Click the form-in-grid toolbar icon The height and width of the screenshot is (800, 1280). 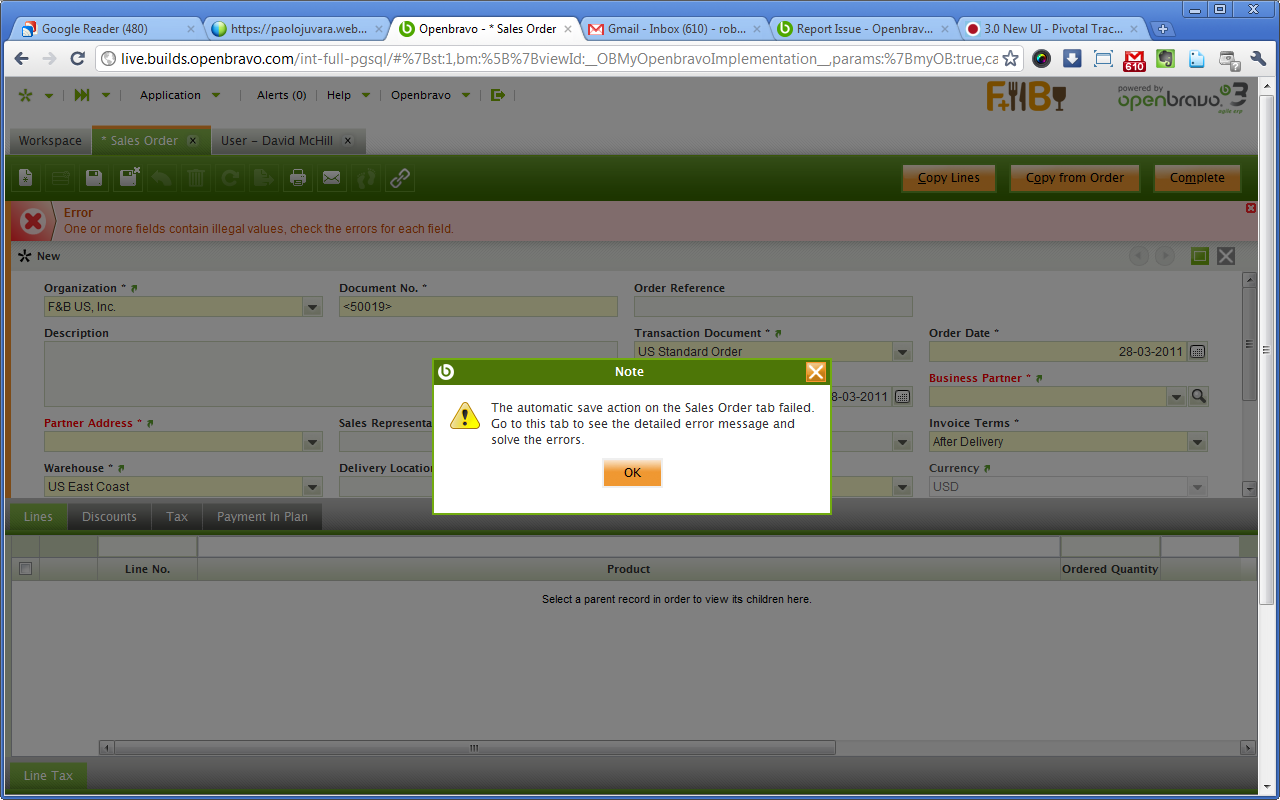[60, 178]
